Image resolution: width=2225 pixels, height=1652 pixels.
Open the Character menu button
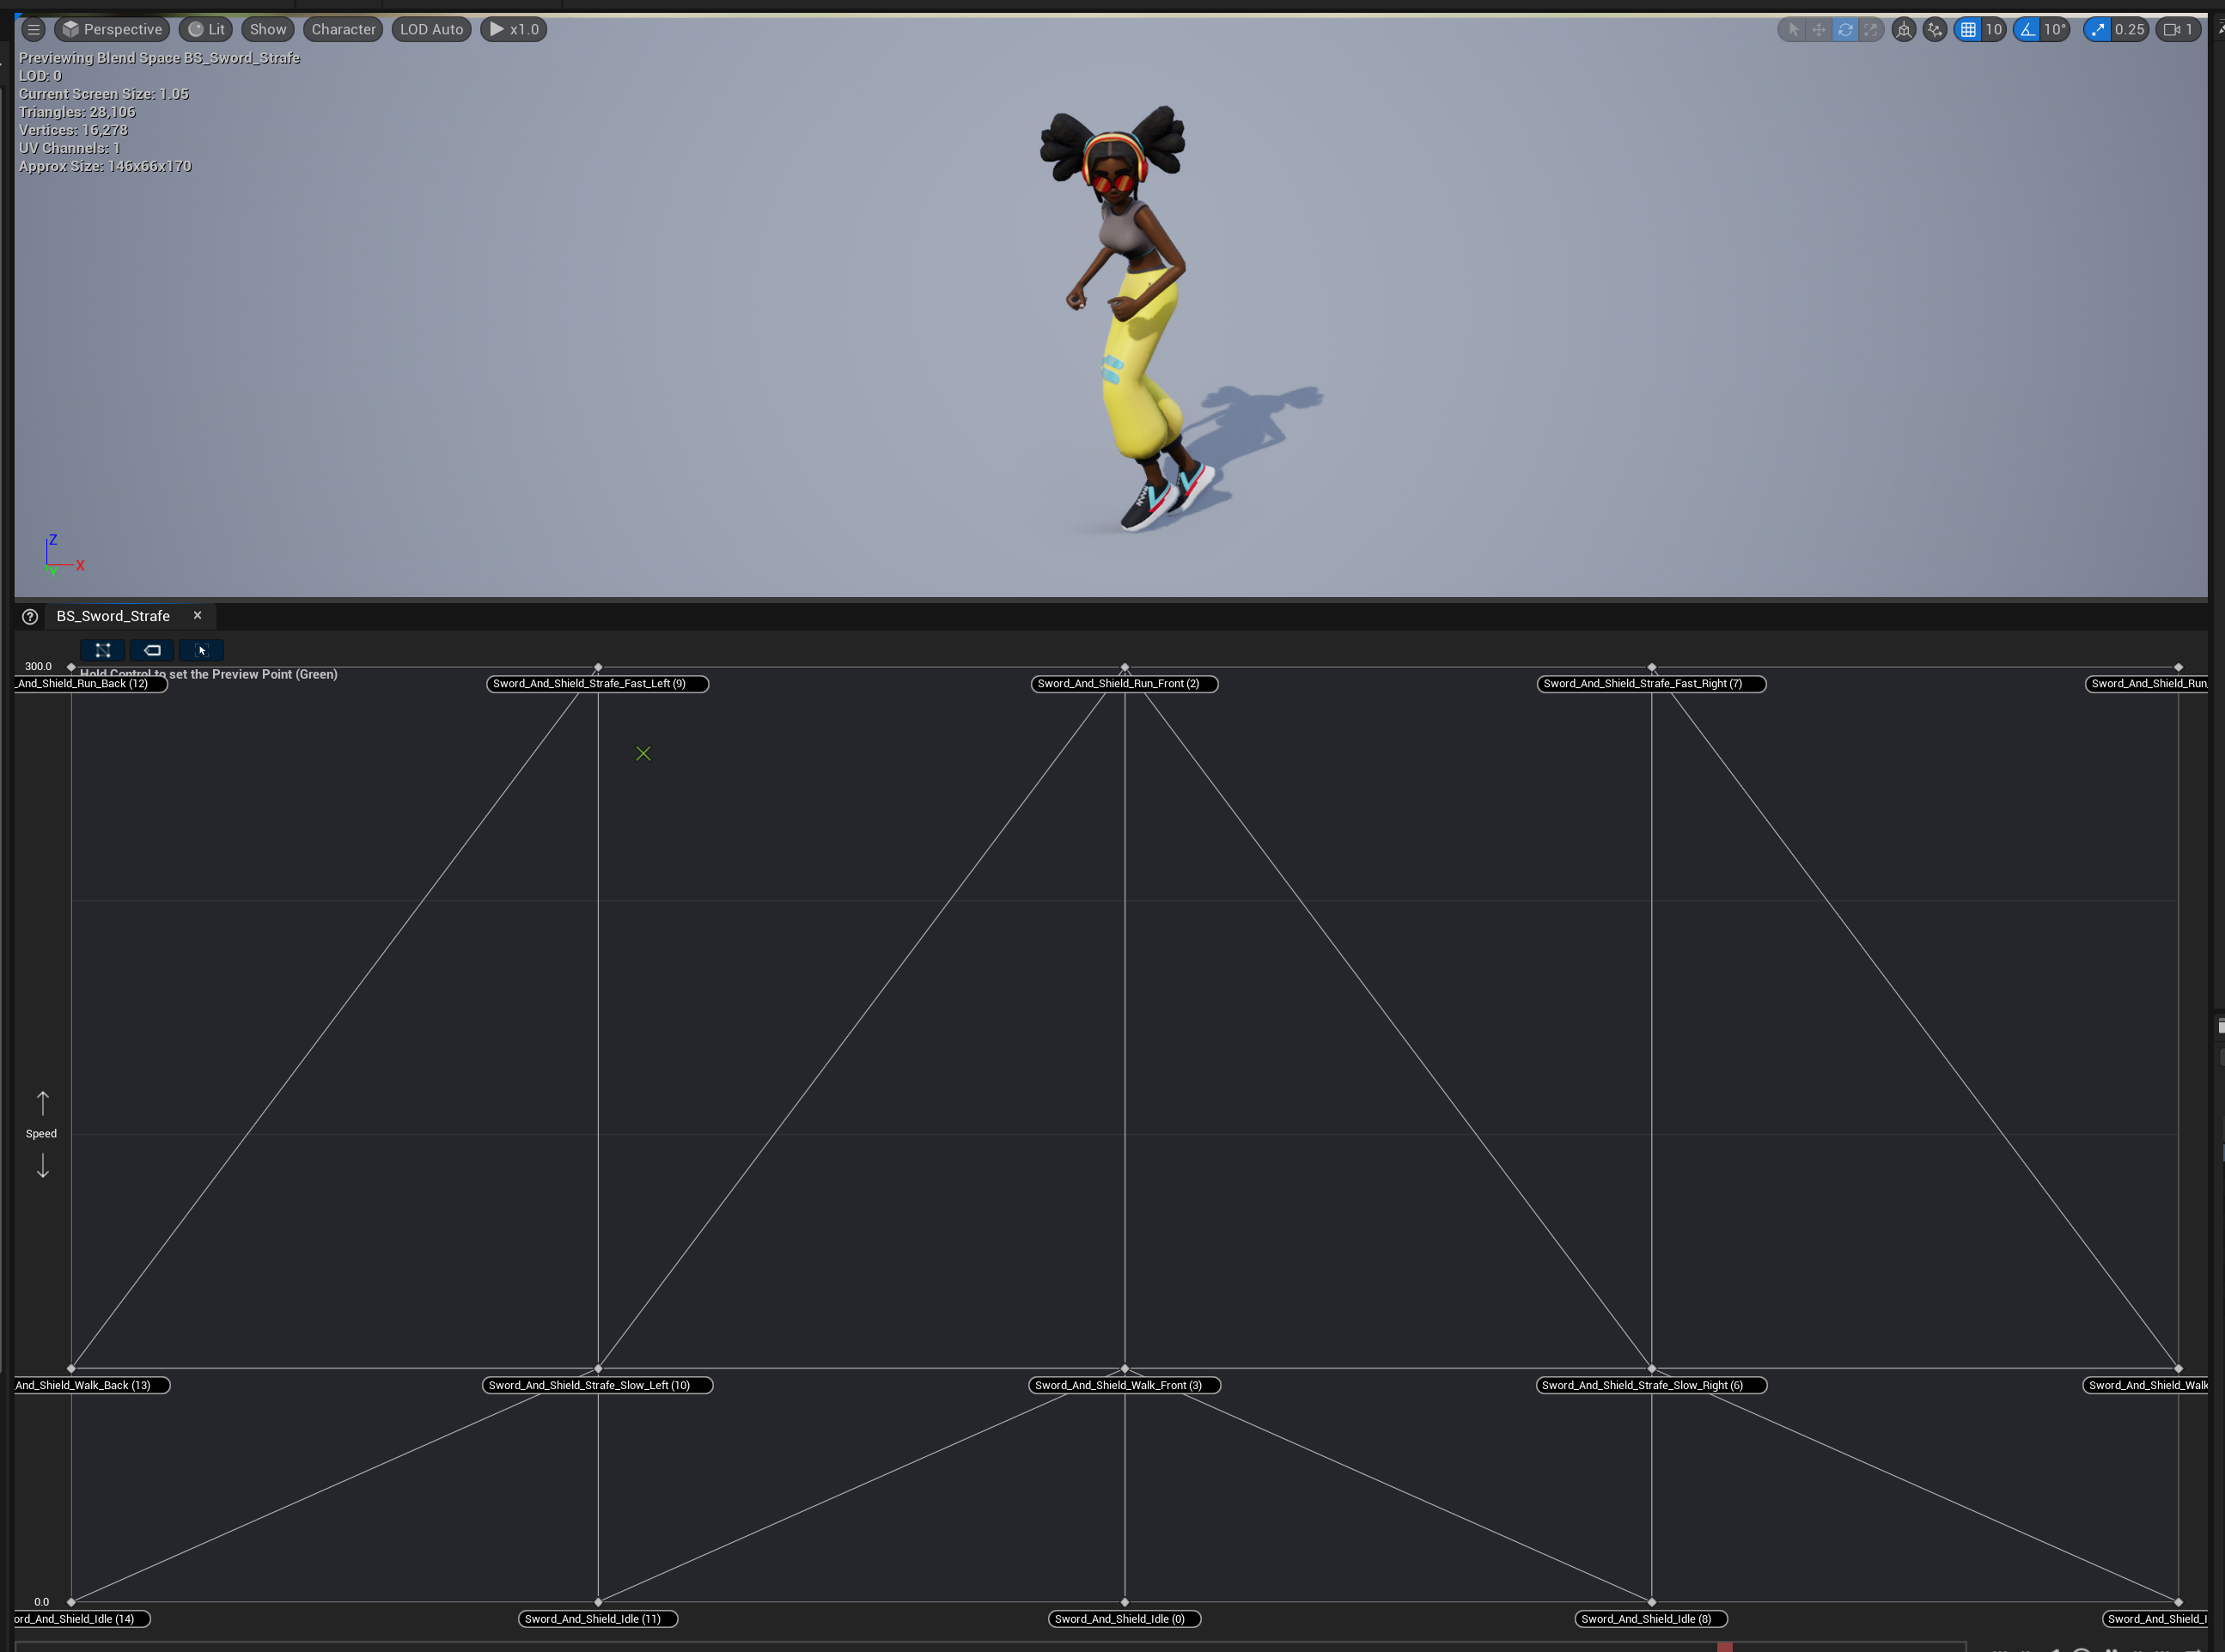(x=343, y=29)
